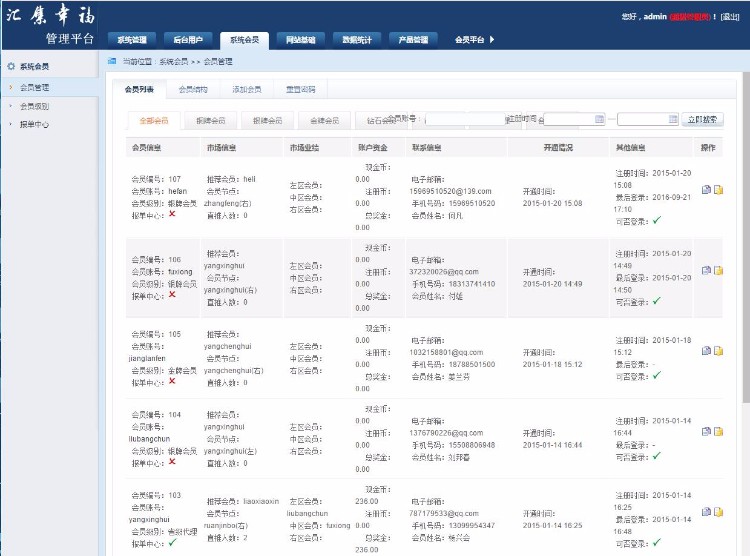Click the breadcrumb location icon
This screenshot has width=750, height=556.
(112, 61)
